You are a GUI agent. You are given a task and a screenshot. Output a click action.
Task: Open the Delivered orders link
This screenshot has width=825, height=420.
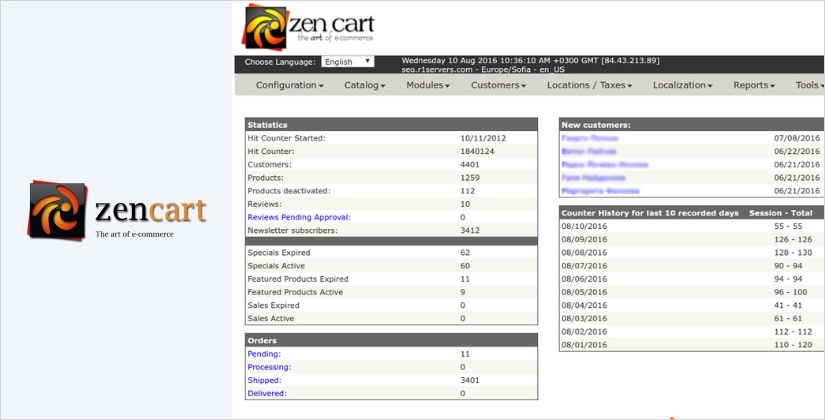tap(267, 393)
